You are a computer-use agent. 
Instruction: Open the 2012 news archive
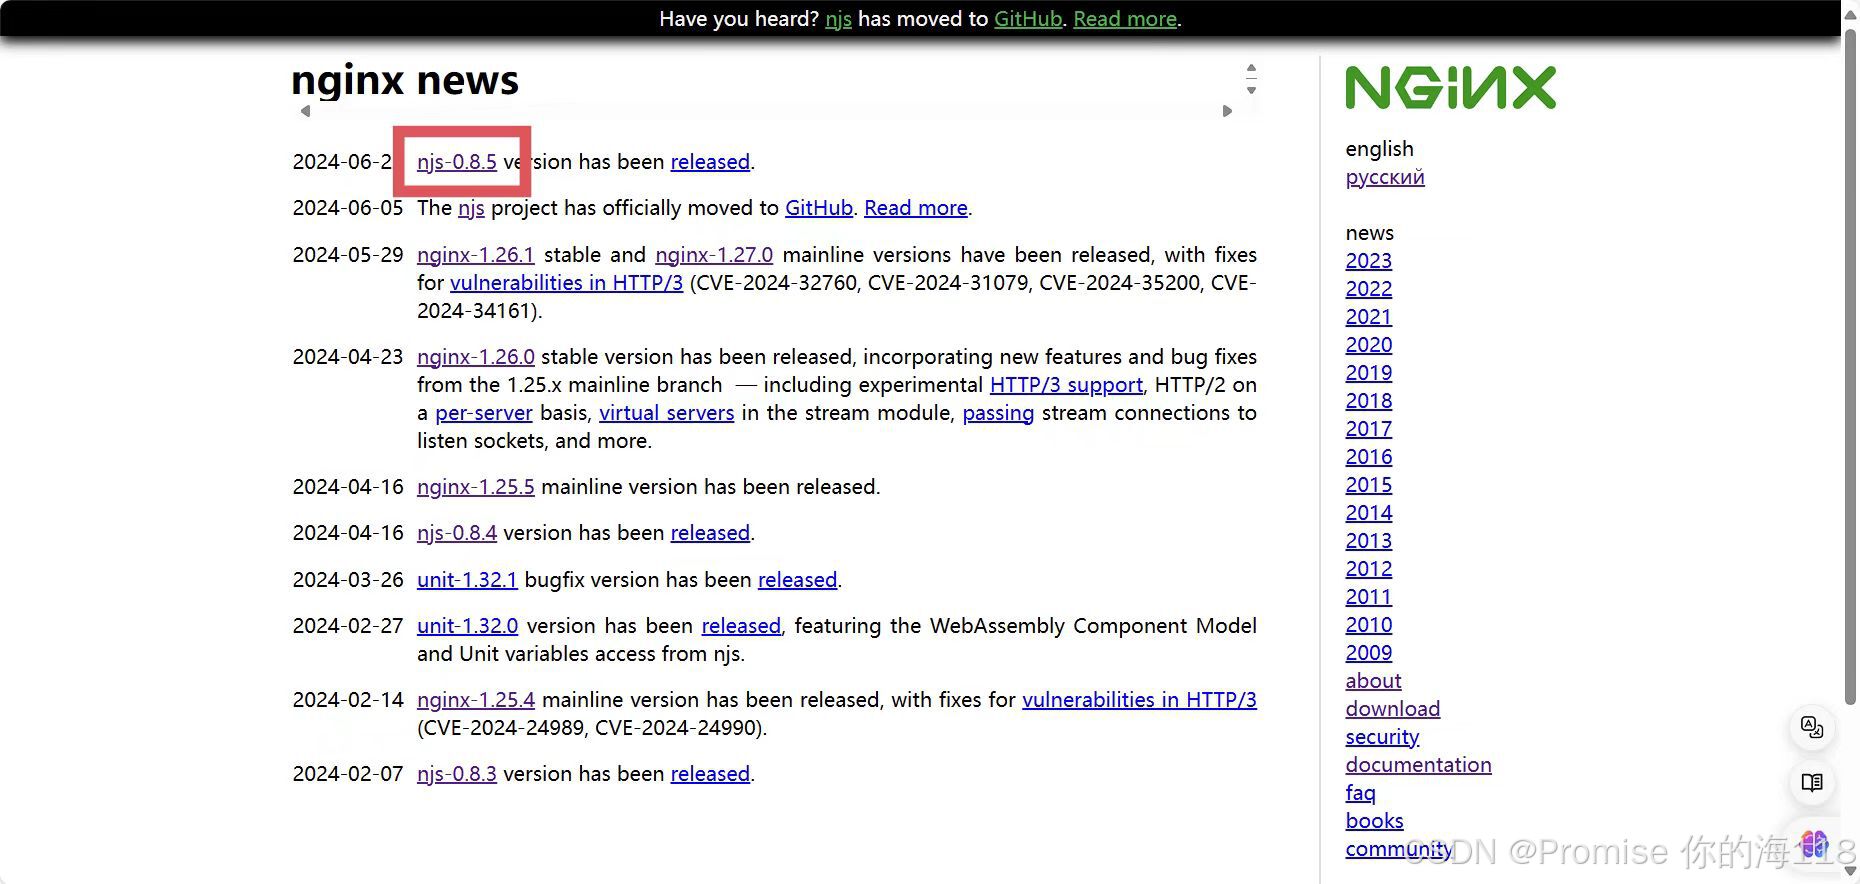pos(1369,569)
